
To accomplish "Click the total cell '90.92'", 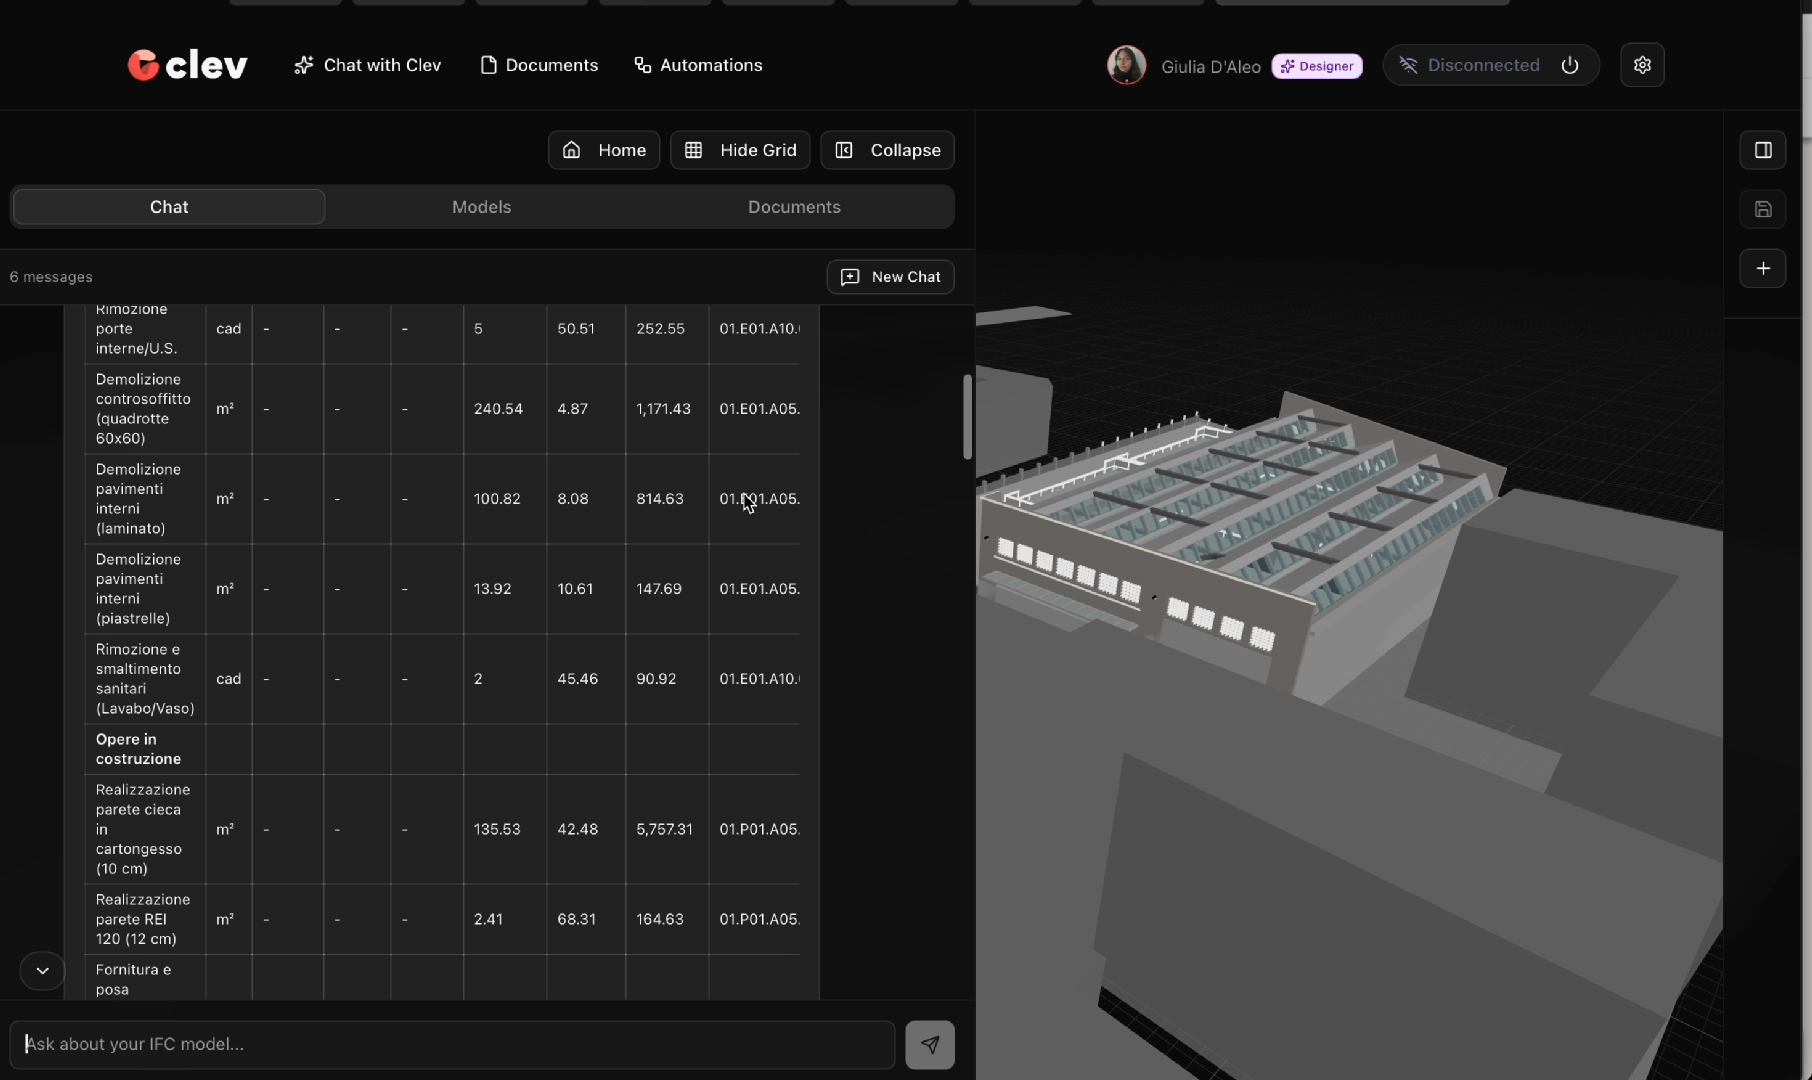I will pos(656,679).
